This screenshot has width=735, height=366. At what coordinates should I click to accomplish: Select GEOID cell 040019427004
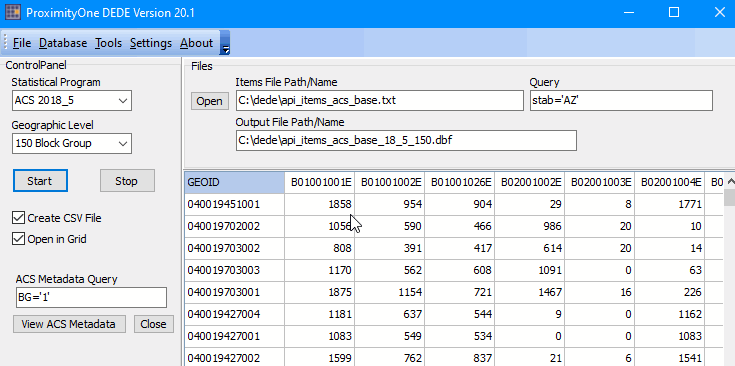(234, 314)
